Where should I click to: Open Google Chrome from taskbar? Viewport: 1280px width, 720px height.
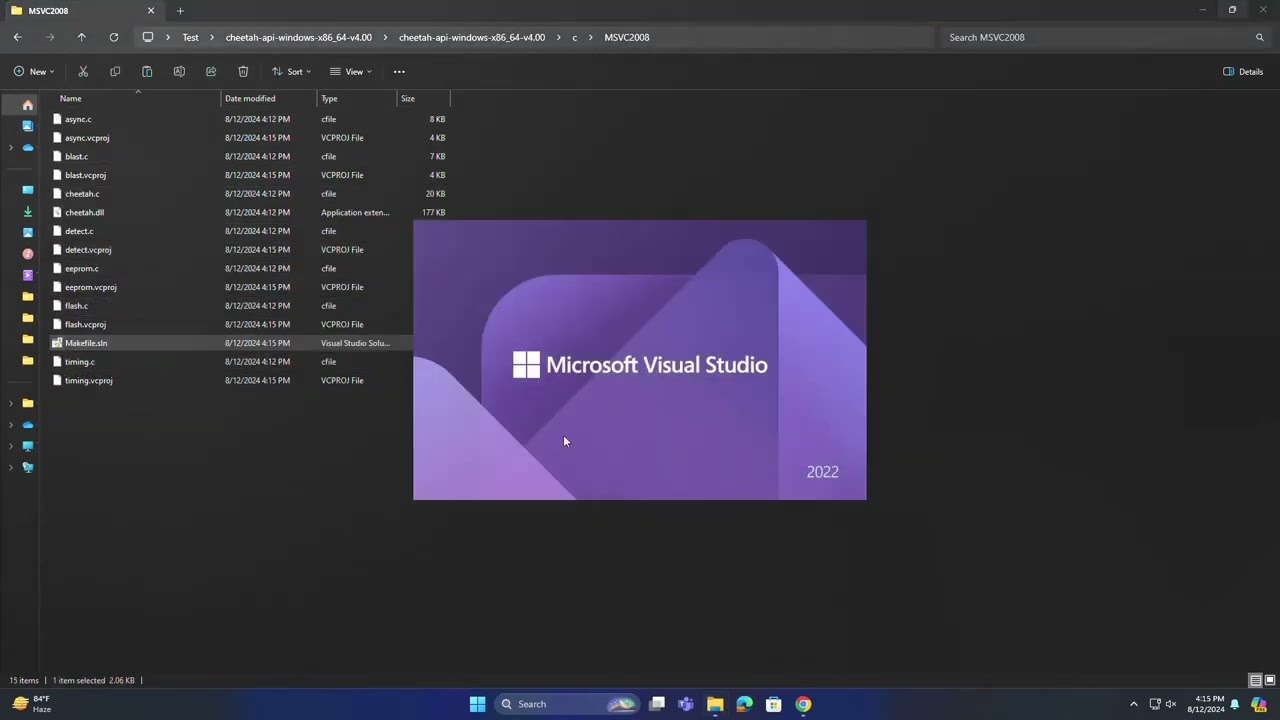point(803,704)
